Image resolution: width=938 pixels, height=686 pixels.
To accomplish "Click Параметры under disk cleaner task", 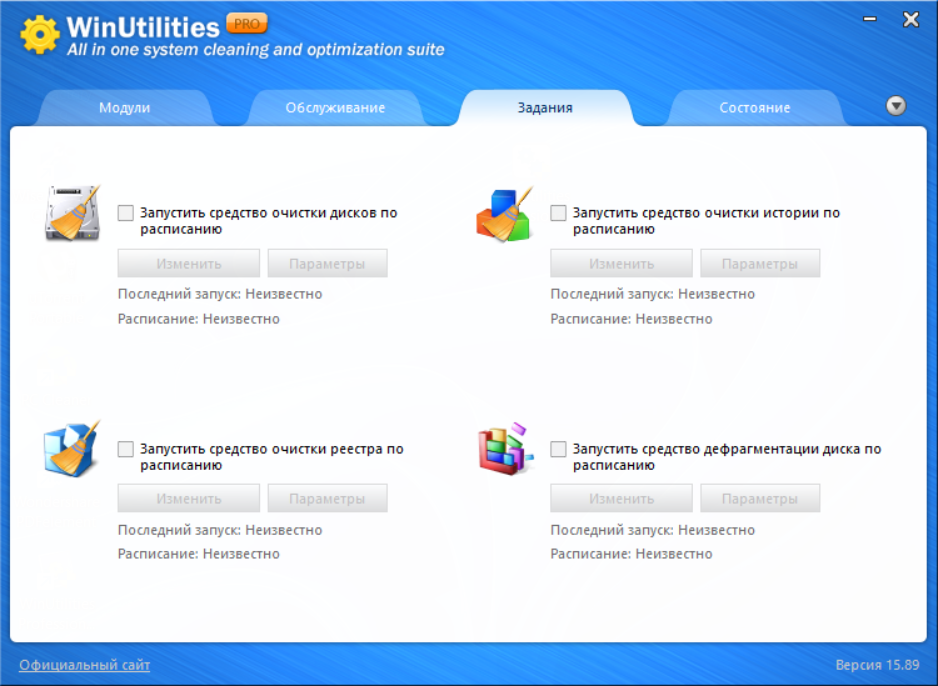I will [327, 264].
